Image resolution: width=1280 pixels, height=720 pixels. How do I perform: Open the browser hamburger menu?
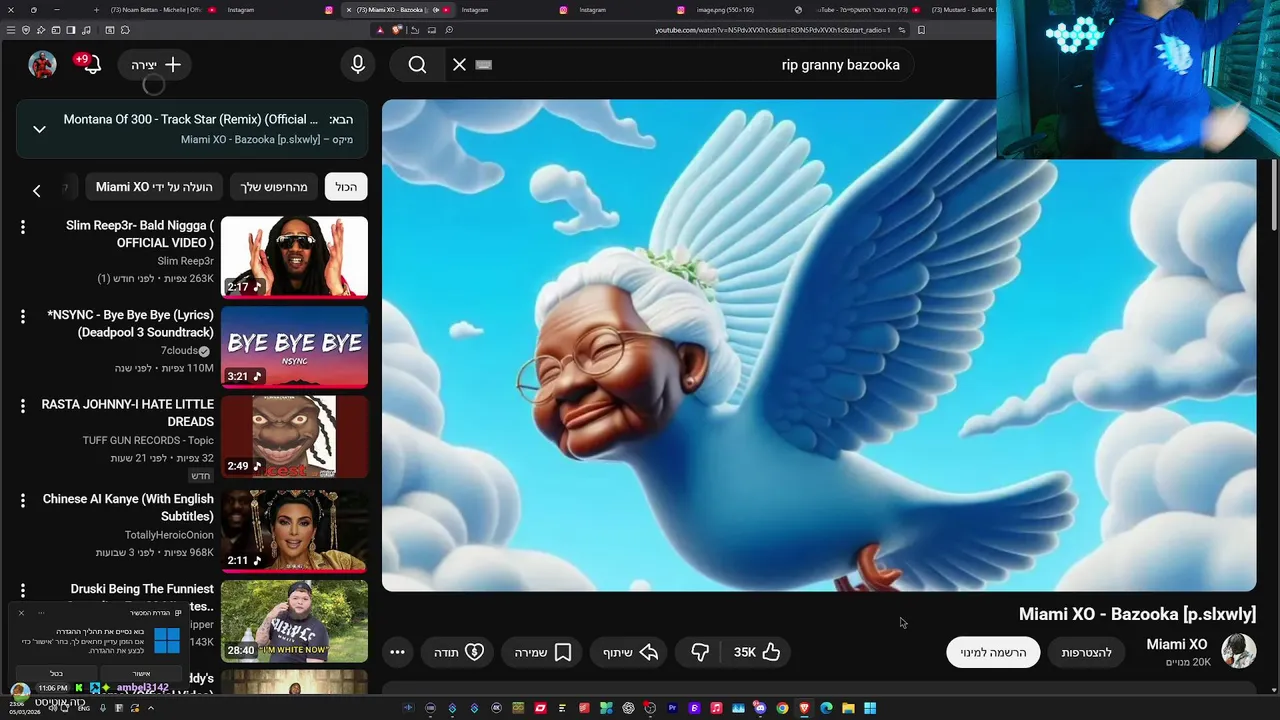coord(10,30)
